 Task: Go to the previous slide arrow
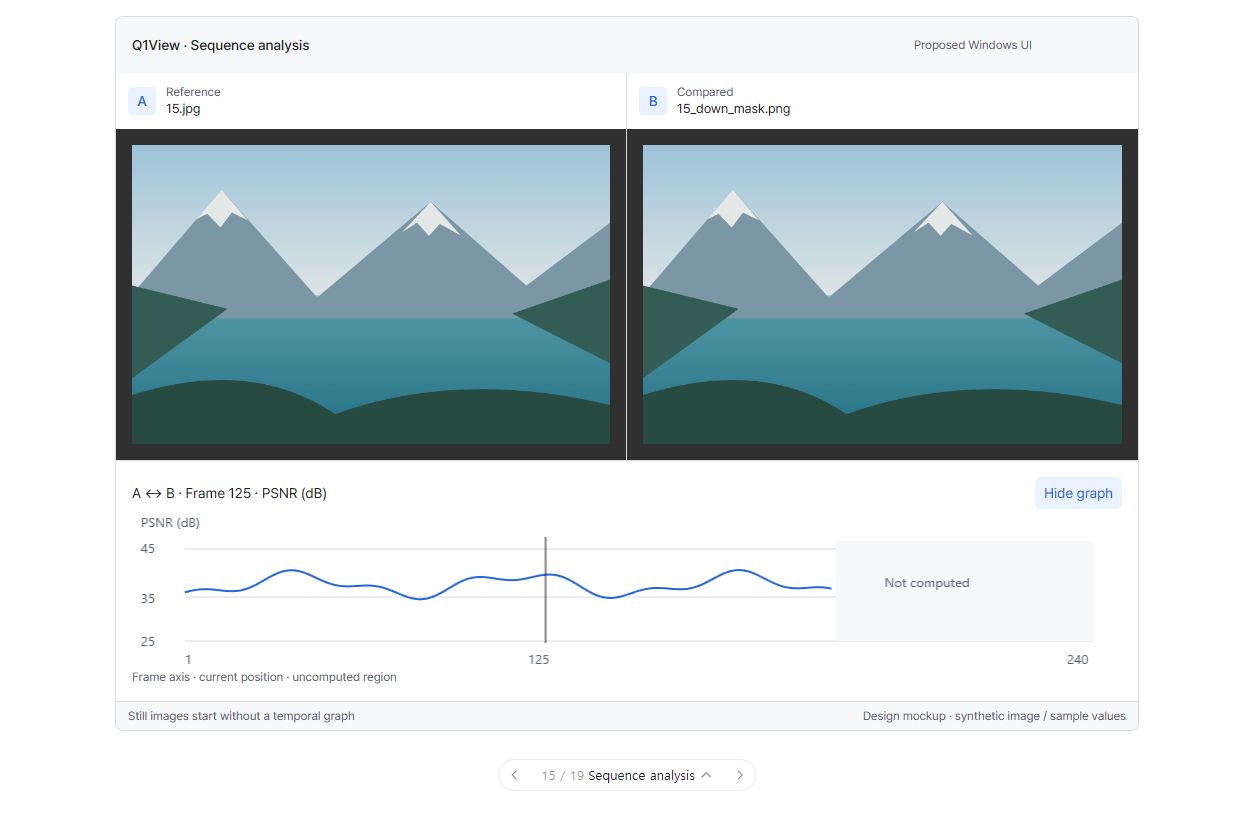coord(514,775)
